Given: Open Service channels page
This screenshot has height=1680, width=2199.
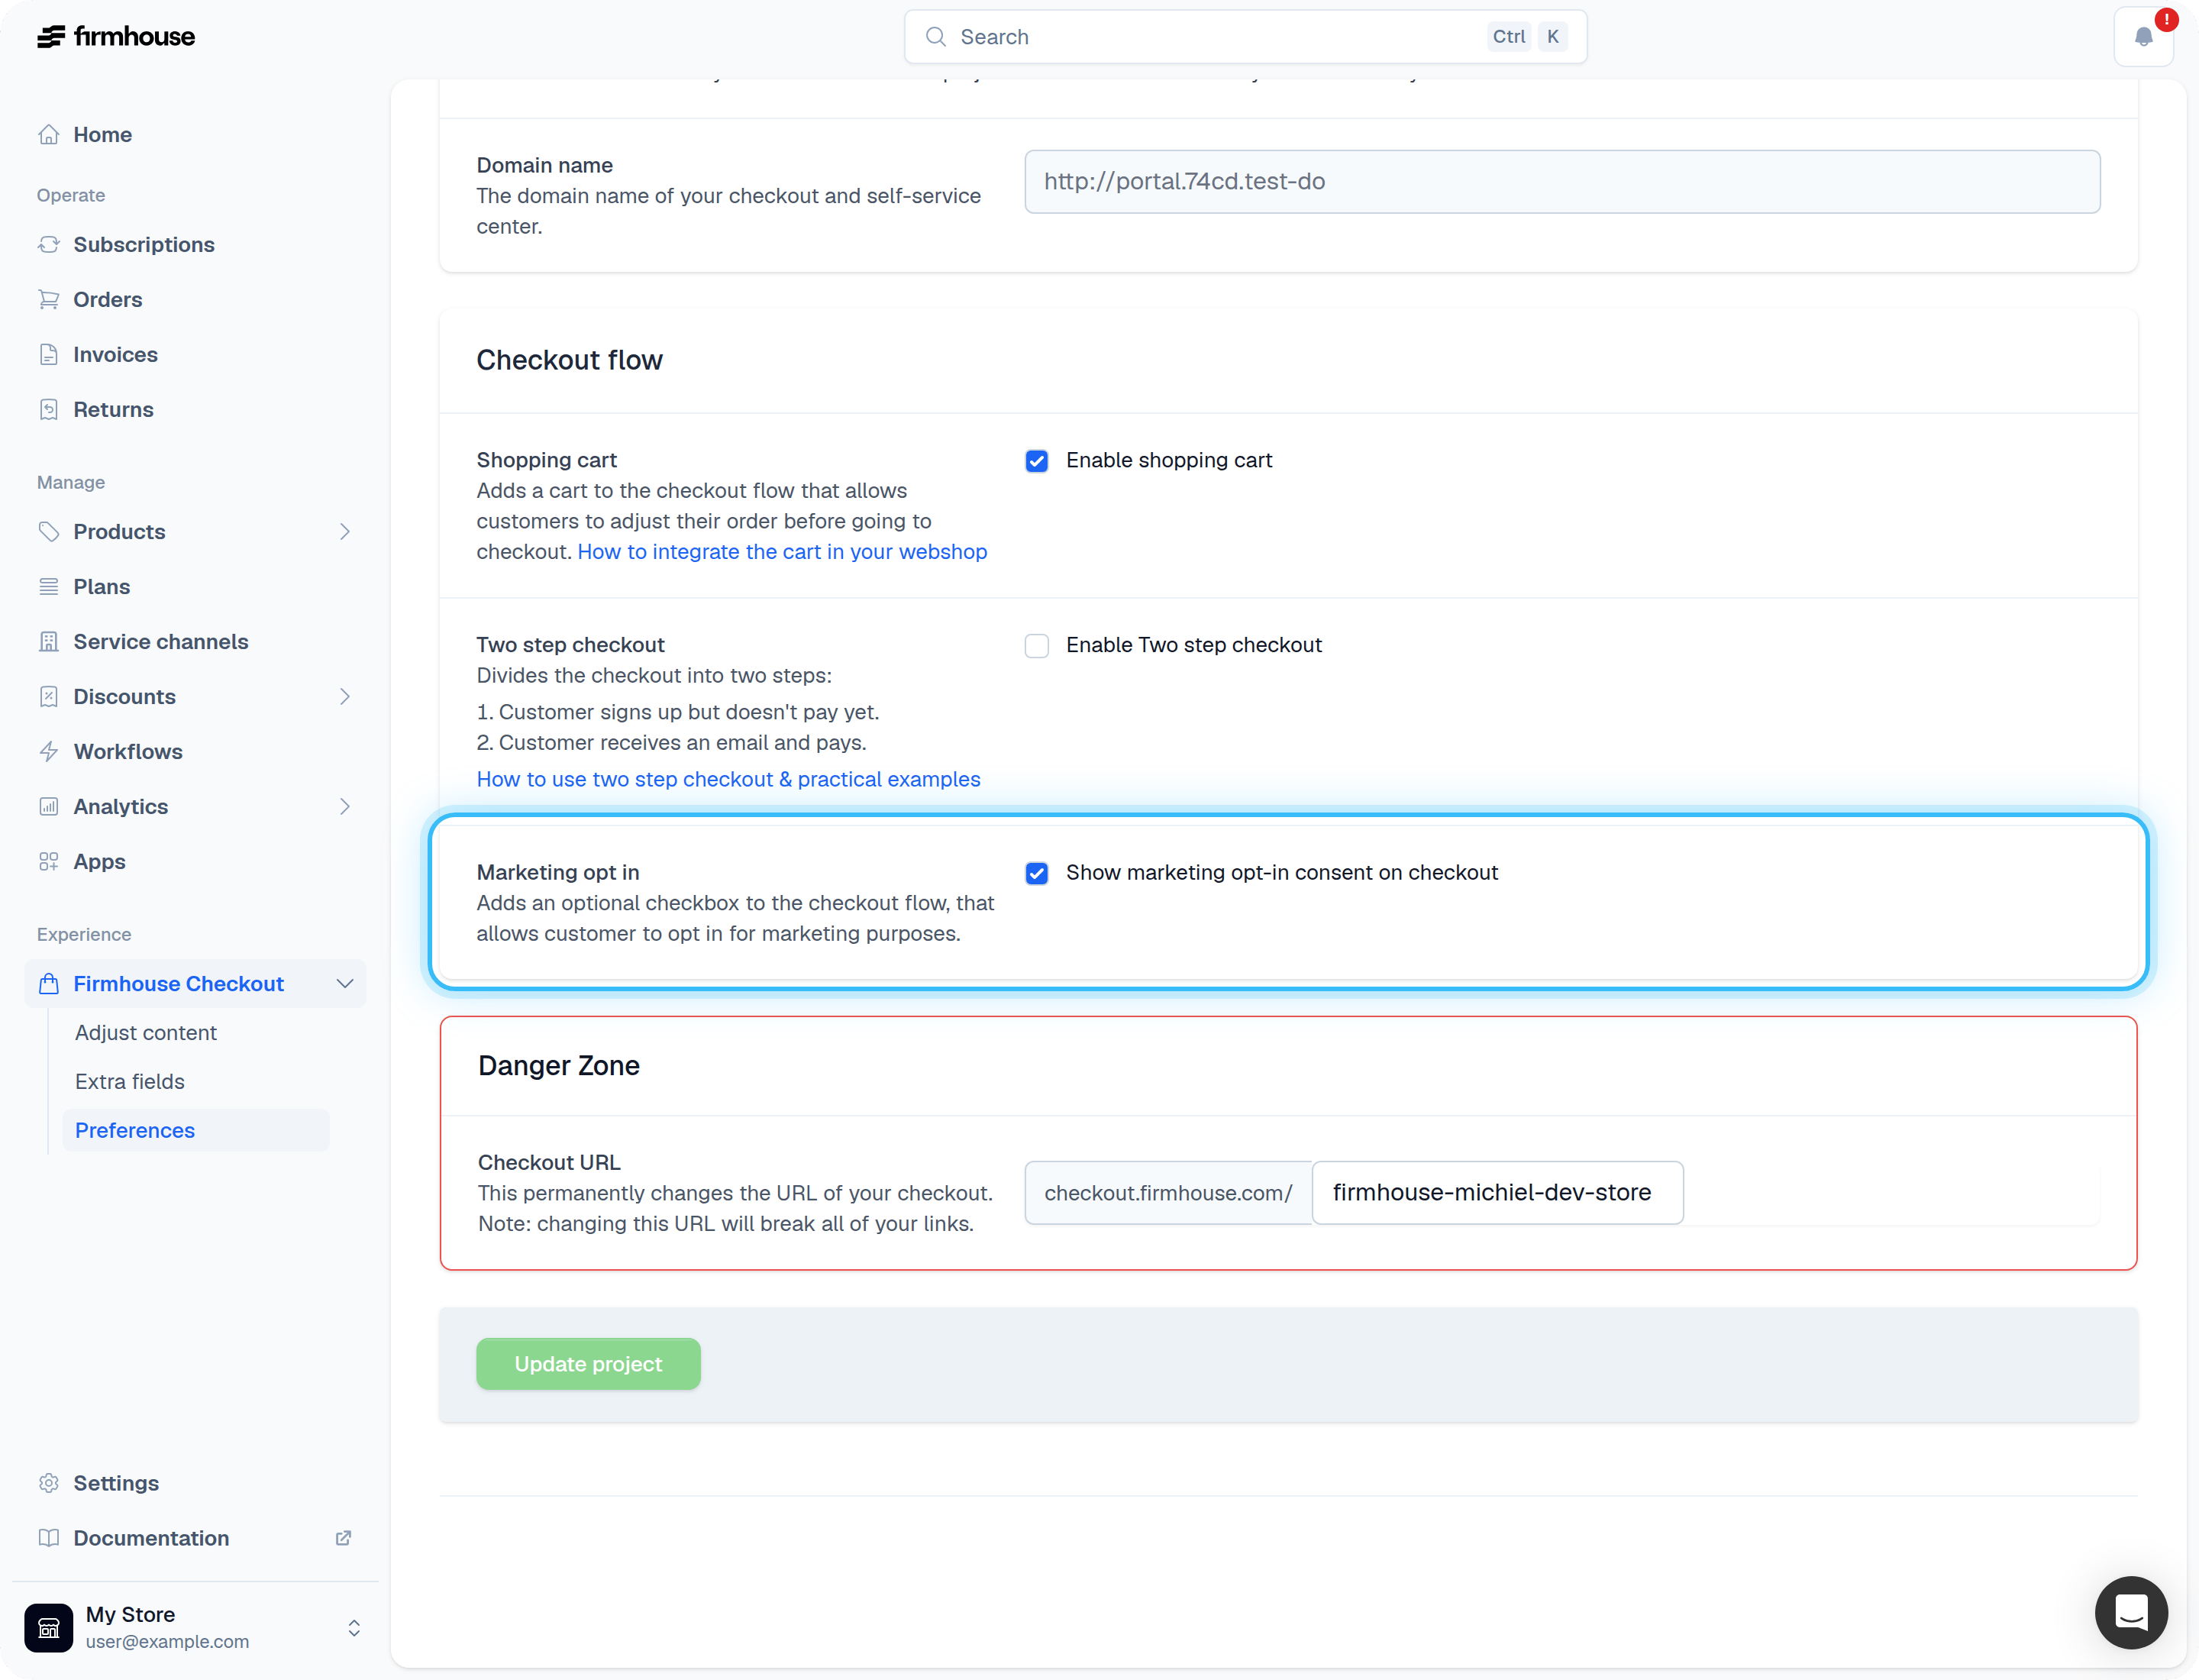Looking at the screenshot, I should (161, 641).
